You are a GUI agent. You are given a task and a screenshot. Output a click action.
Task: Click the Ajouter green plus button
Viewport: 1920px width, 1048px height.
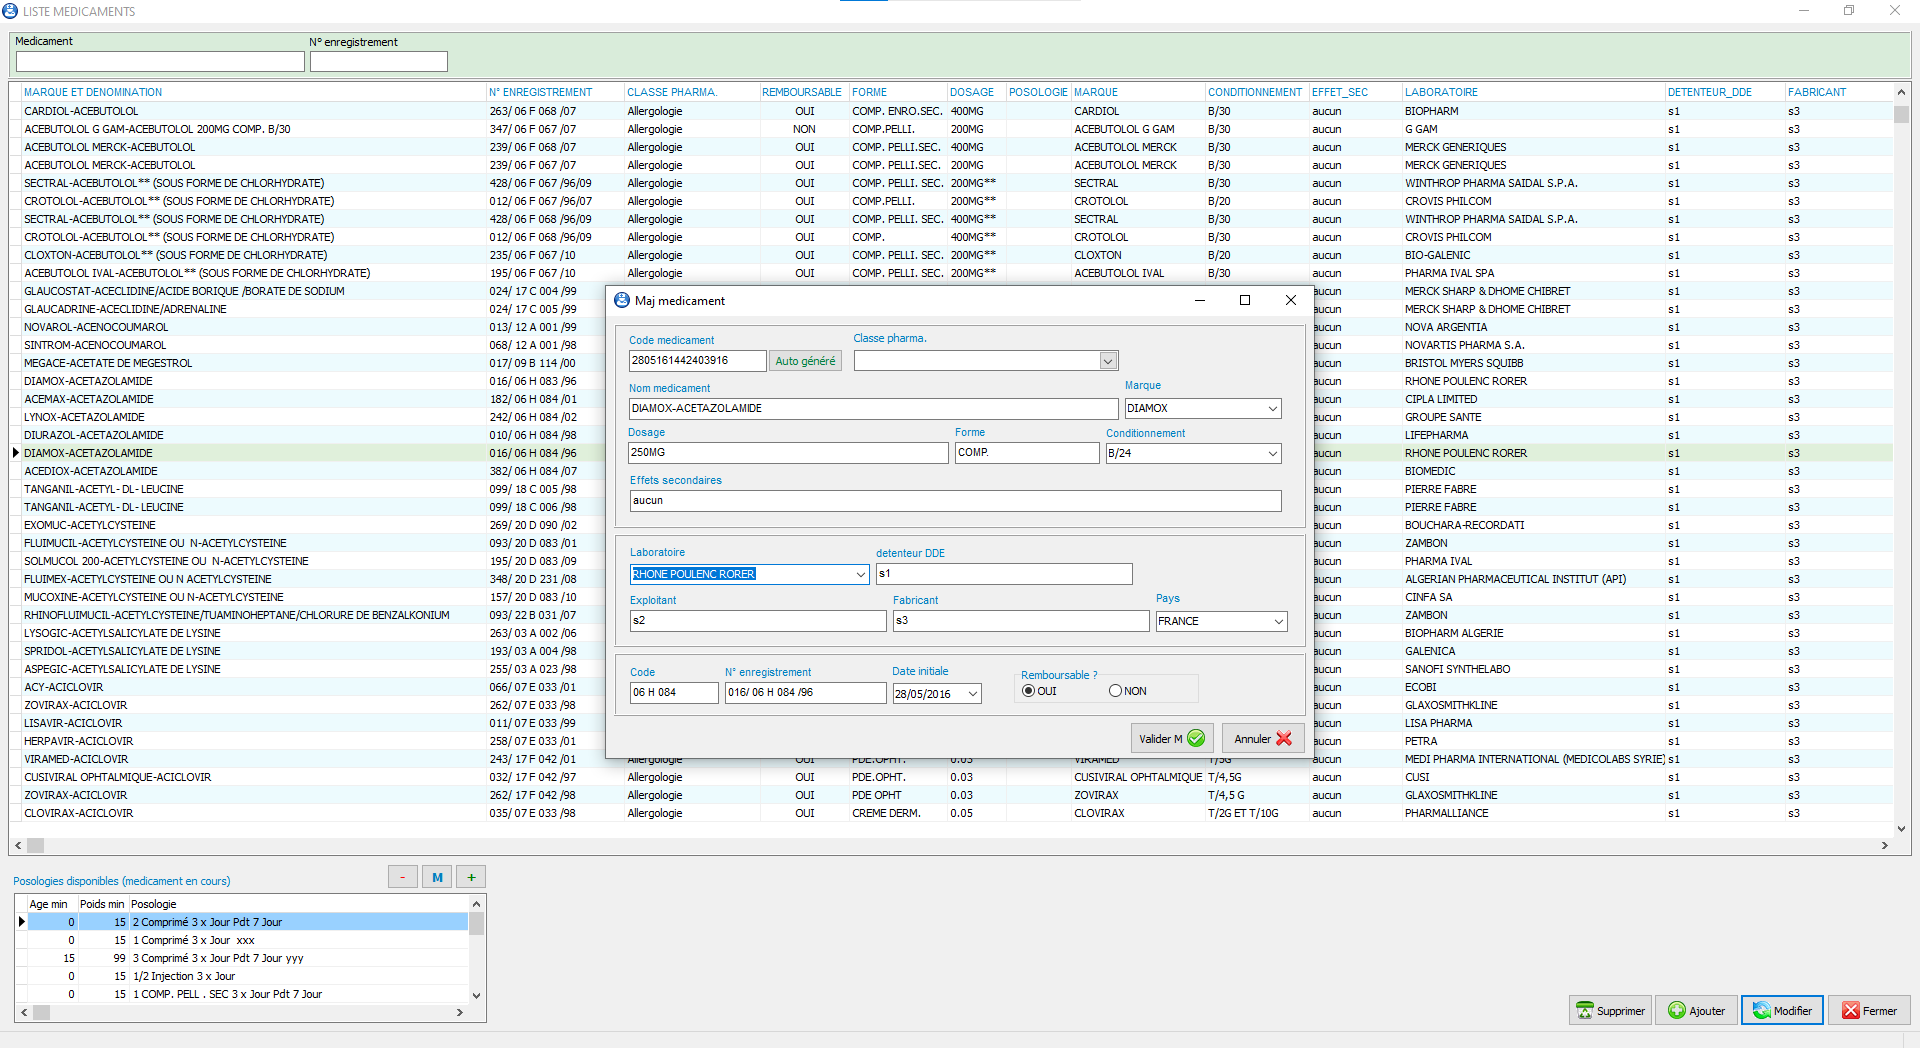pyautogui.click(x=1697, y=1011)
